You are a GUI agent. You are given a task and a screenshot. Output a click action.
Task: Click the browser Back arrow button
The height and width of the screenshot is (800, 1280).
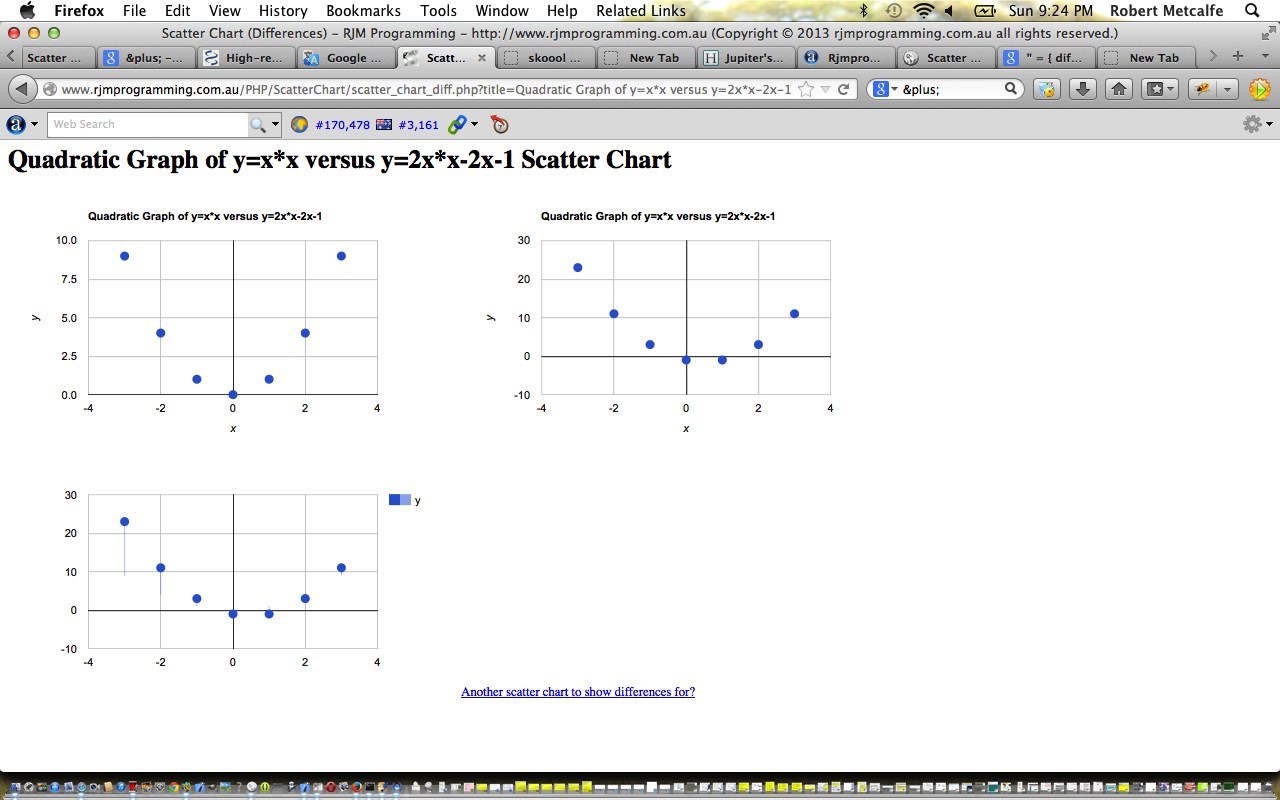pyautogui.click(x=21, y=89)
